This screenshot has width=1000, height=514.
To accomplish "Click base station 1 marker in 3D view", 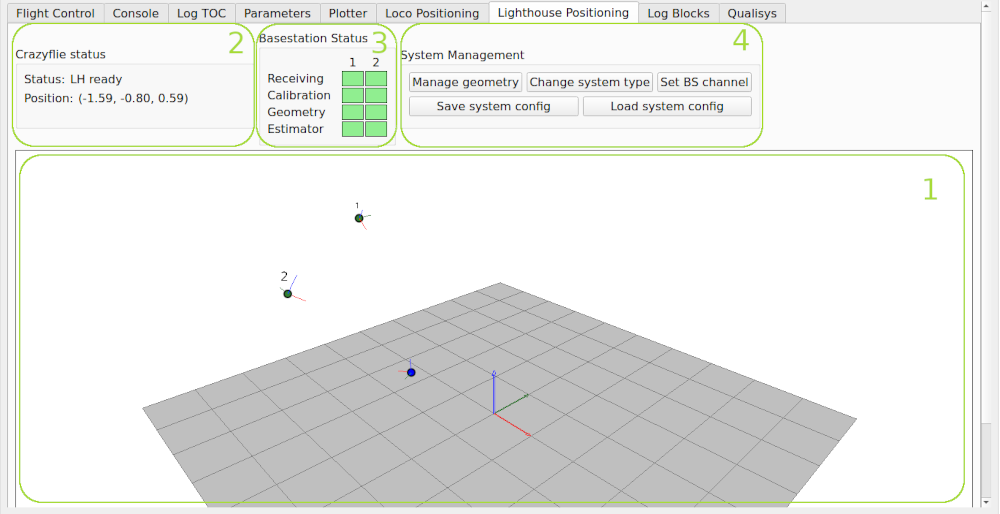I will (x=359, y=218).
